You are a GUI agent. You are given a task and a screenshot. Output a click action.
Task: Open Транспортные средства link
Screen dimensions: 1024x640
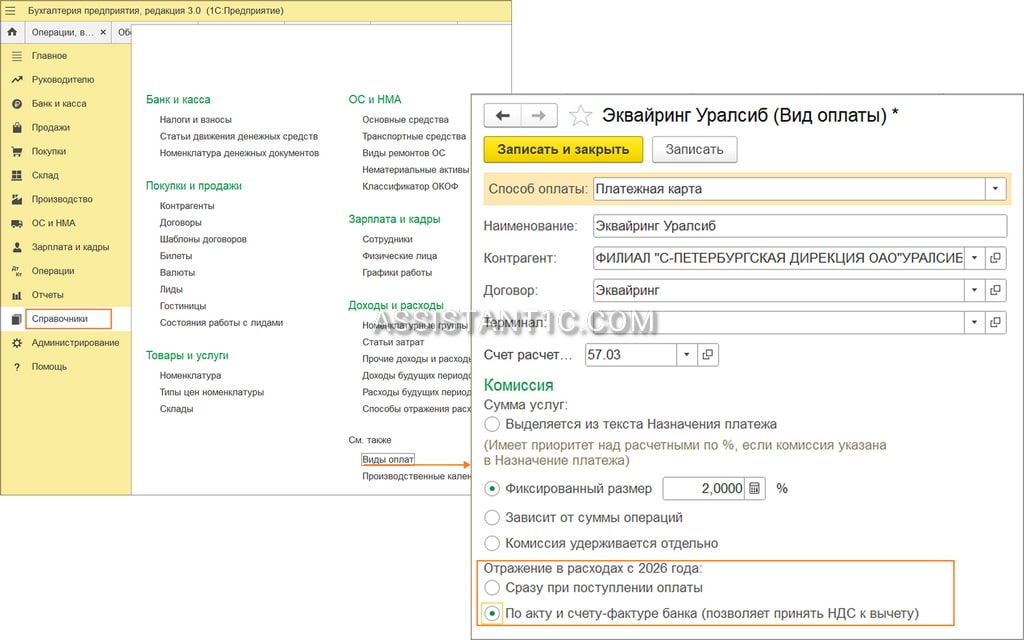(x=414, y=136)
